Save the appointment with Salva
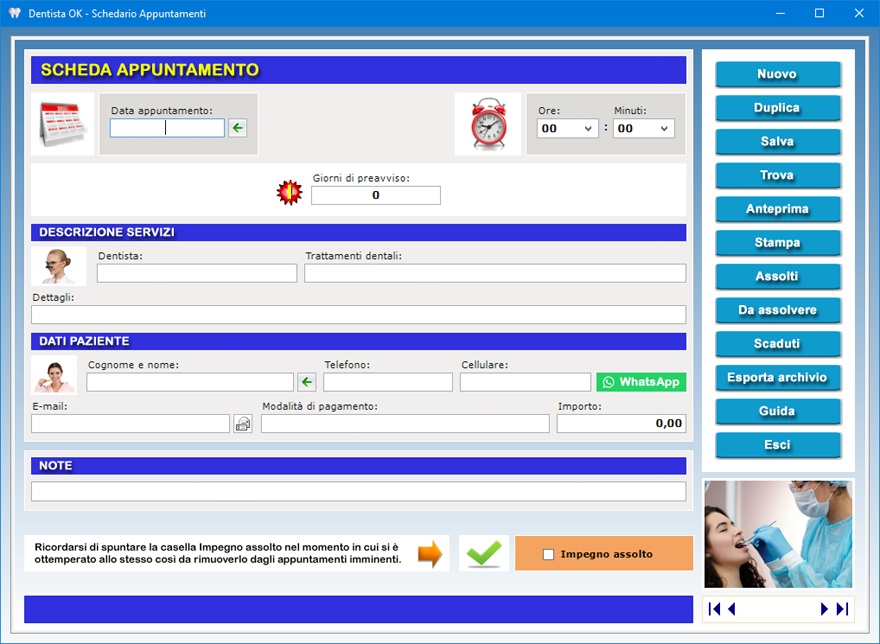Viewport: 880px width, 644px height. (778, 141)
